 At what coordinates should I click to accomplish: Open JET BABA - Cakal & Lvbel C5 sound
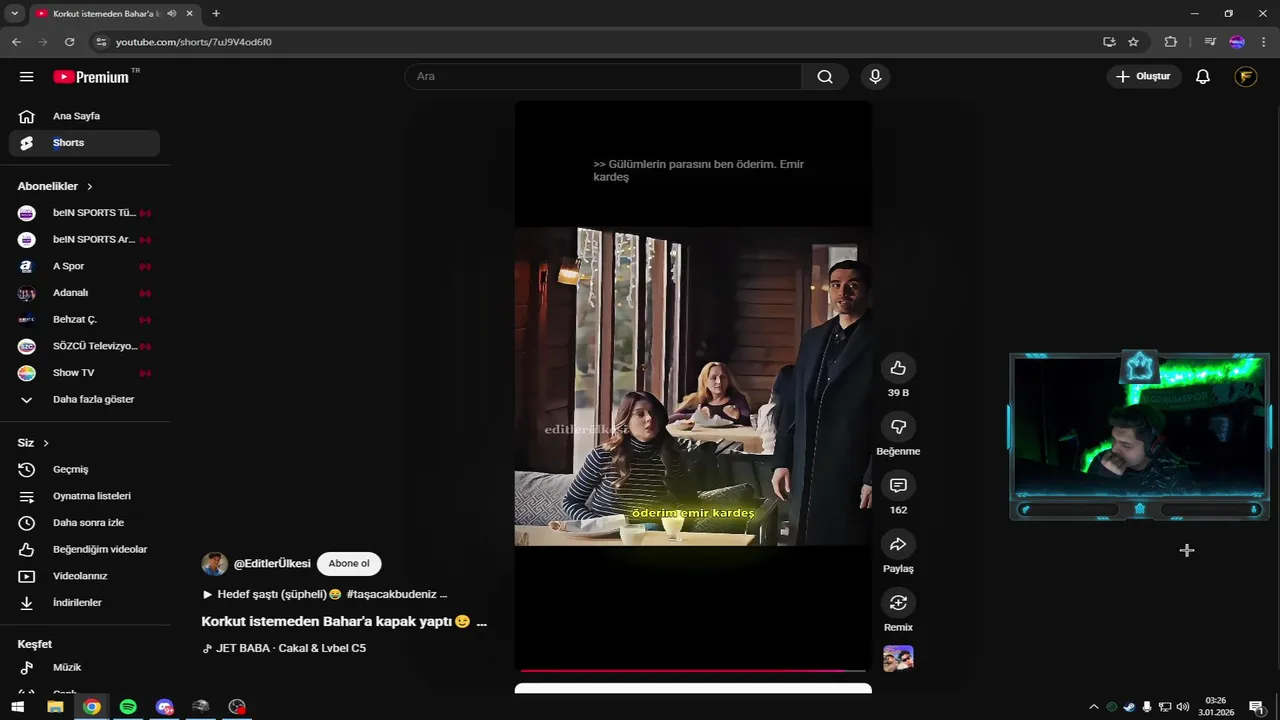coord(291,648)
